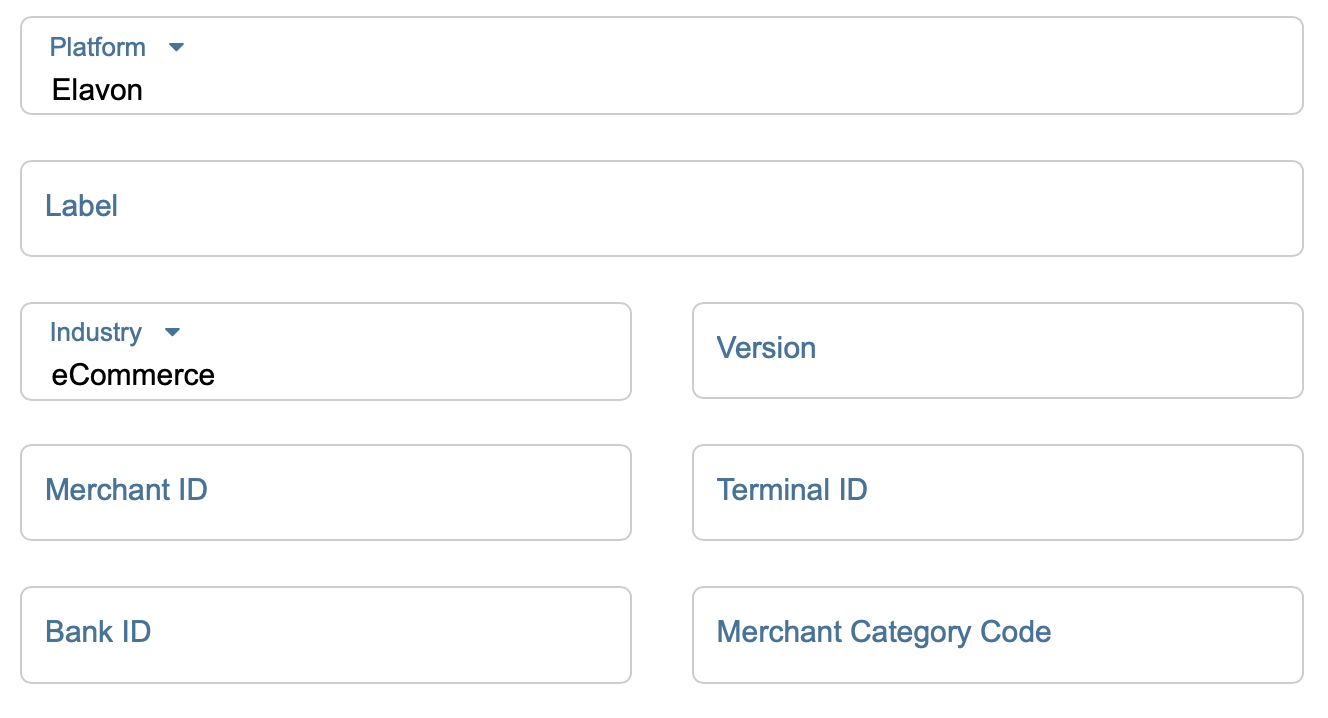Open the Platform dropdown showing Elavon
This screenshot has height=718, width=1328.
[x=660, y=66]
